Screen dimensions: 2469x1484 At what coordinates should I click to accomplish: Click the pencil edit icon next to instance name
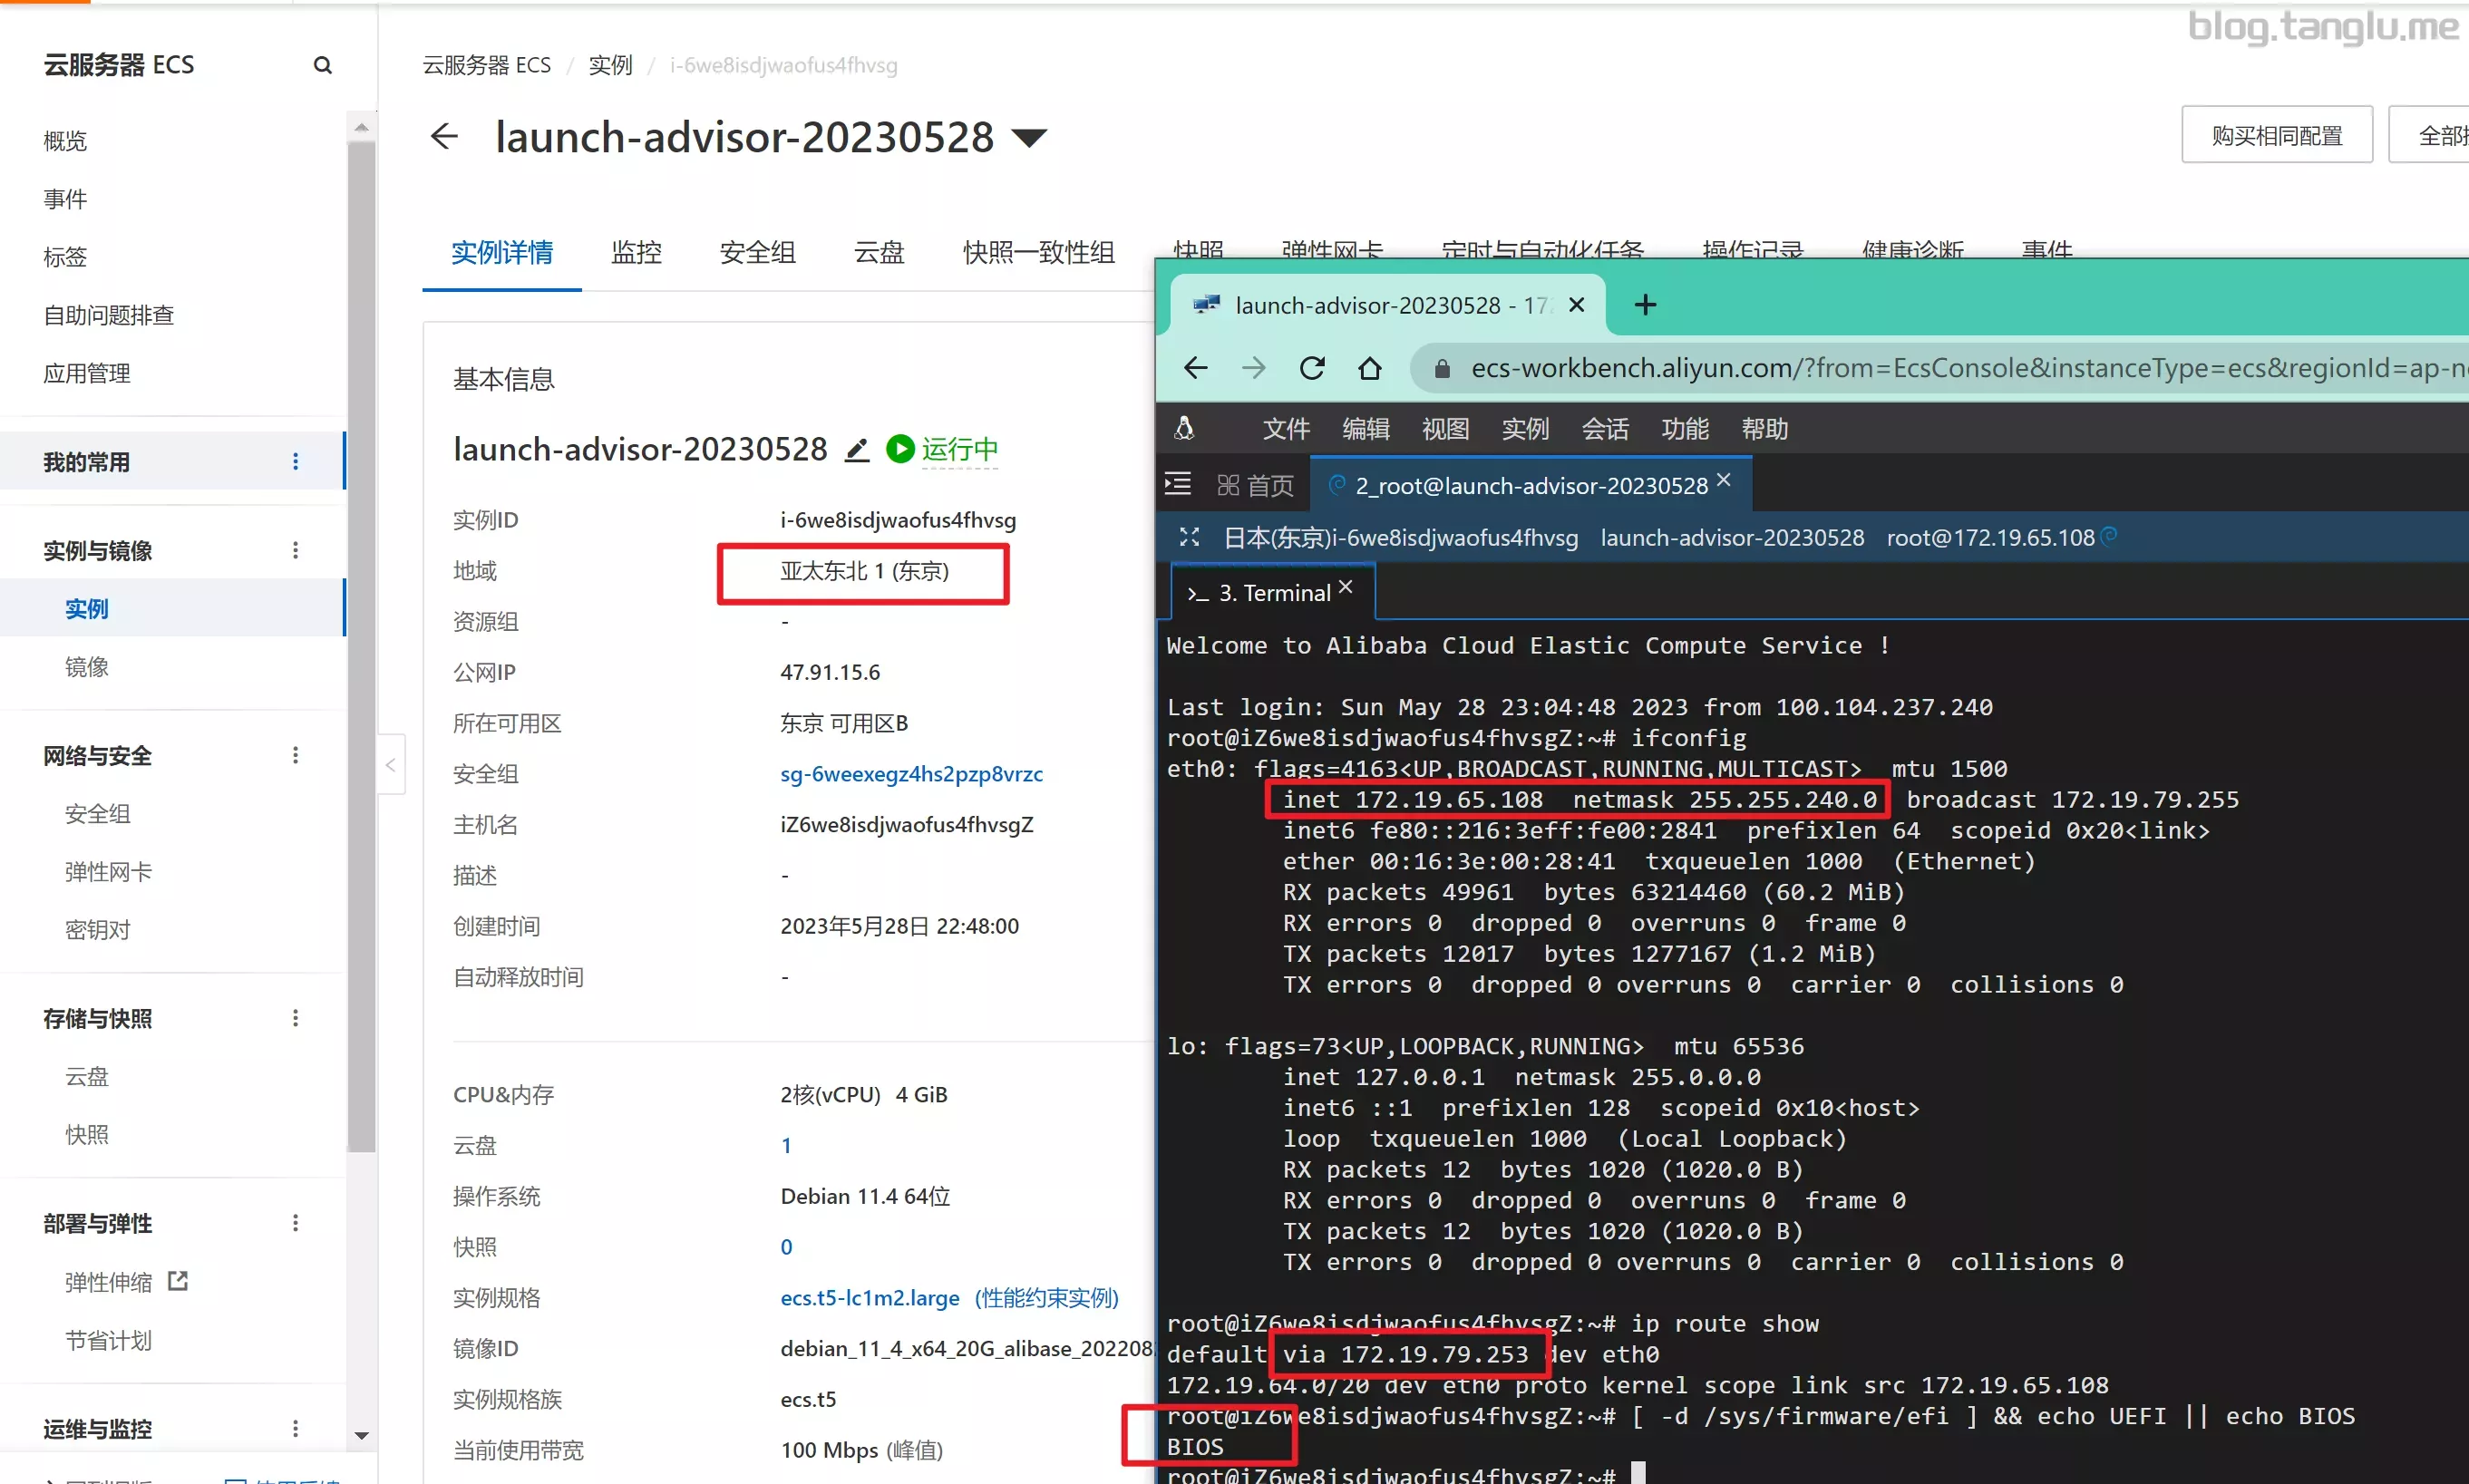pos(857,450)
